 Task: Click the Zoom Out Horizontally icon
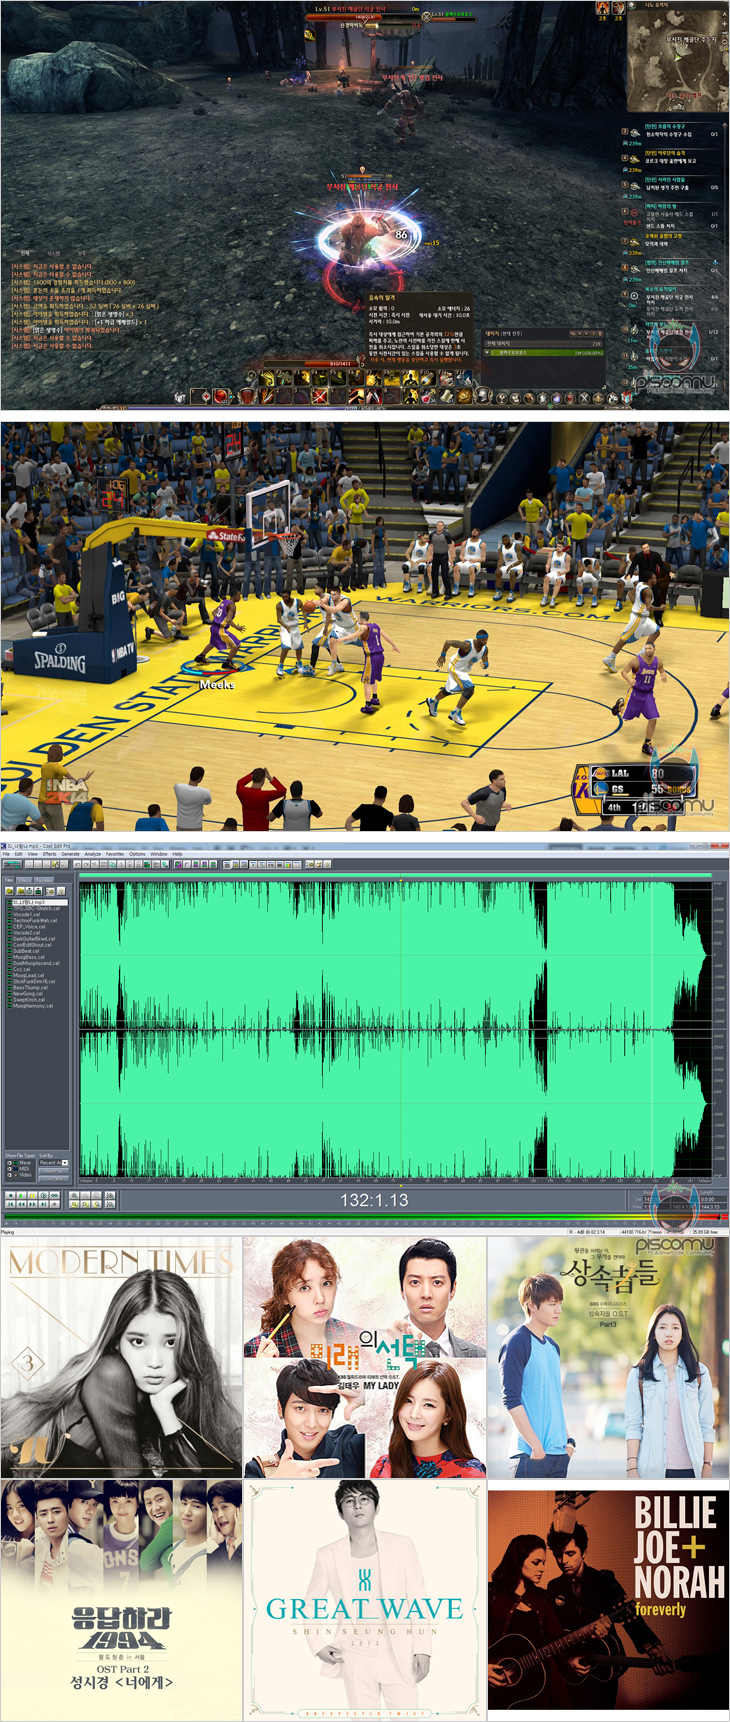tap(85, 1196)
